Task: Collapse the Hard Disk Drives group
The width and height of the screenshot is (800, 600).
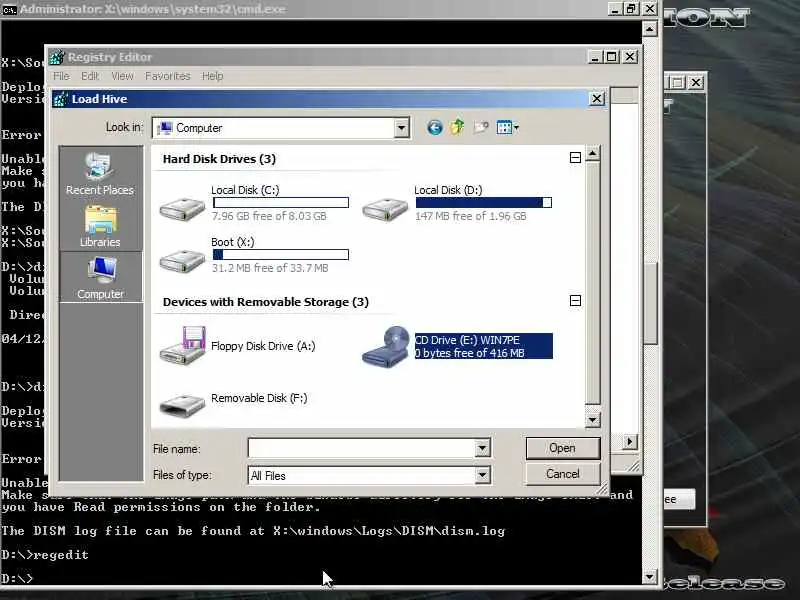Action: [575, 158]
